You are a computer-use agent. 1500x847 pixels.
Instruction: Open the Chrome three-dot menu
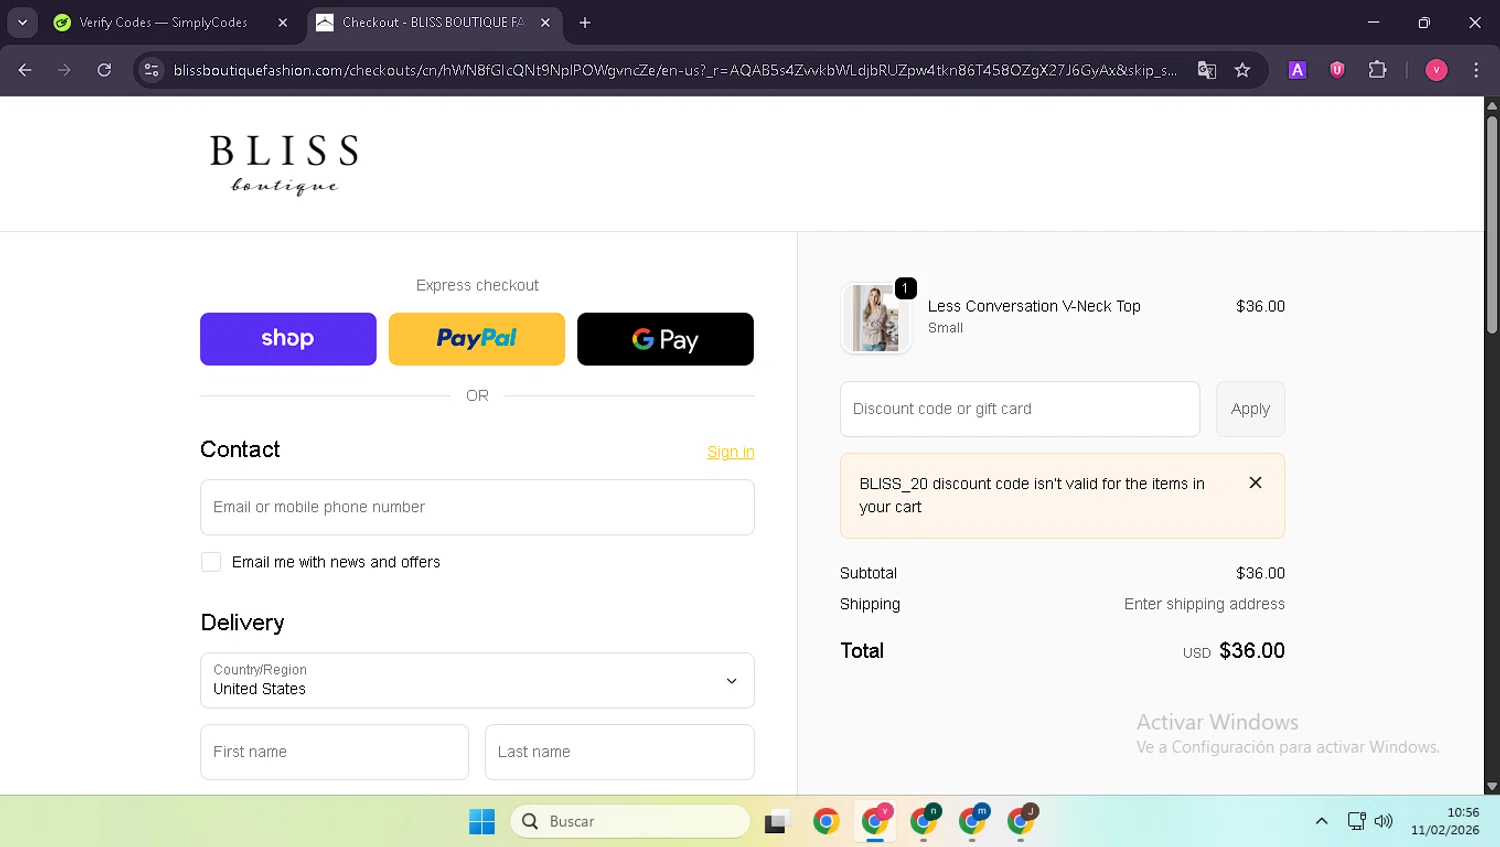(1476, 70)
